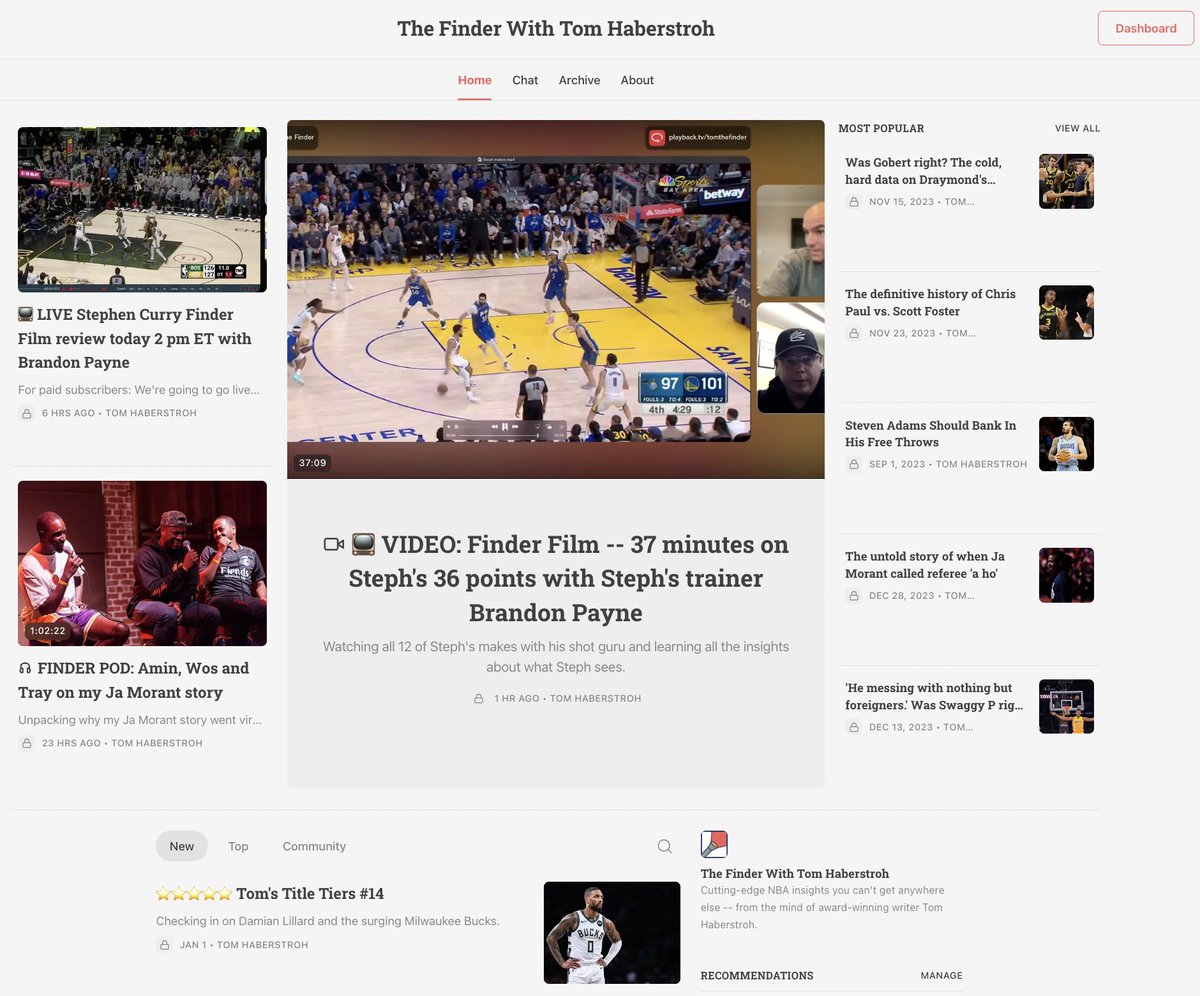Open the post search magnifier icon

click(x=664, y=846)
